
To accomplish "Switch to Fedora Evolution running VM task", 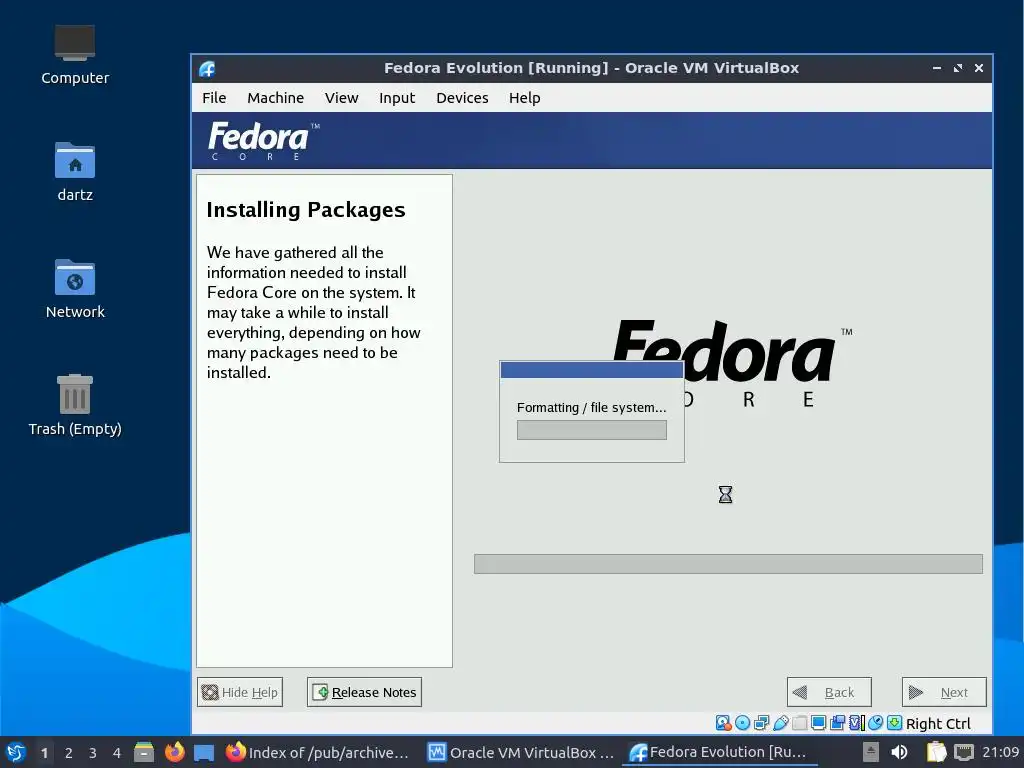I will [x=719, y=752].
